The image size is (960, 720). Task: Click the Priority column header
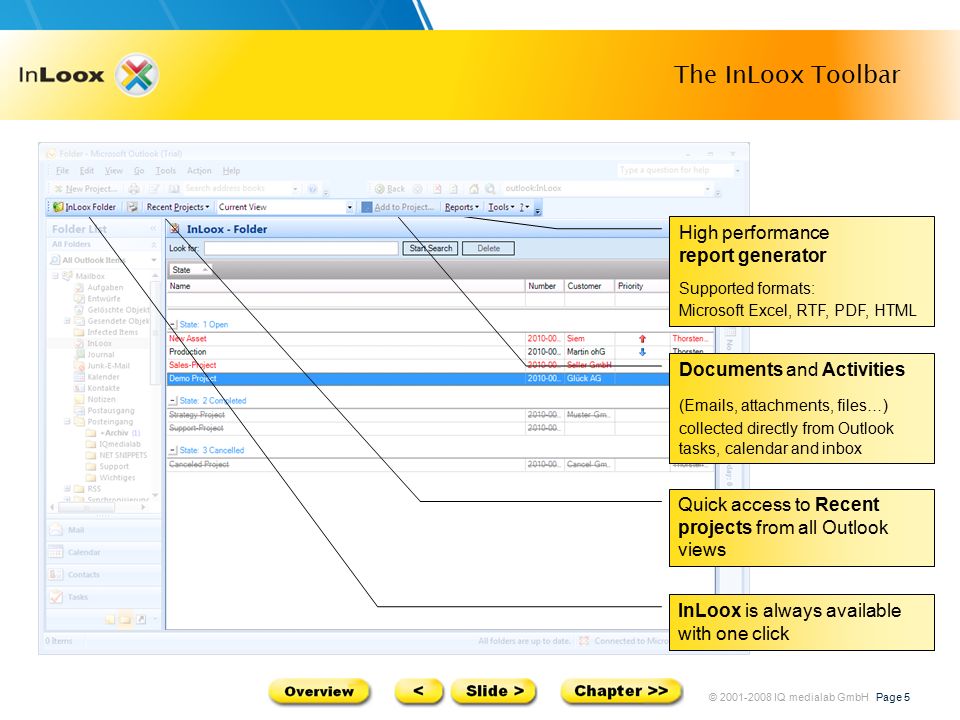[x=642, y=286]
